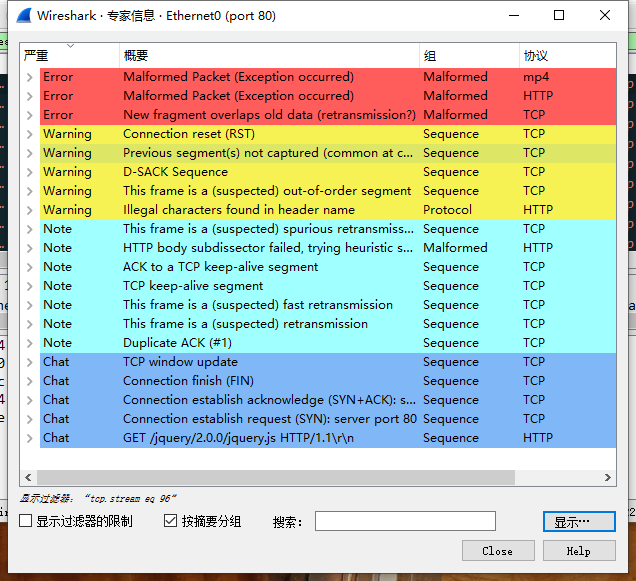Viewport: 636px width, 581px height.
Task: Expand the TCP window update chat row
Action: coord(30,362)
